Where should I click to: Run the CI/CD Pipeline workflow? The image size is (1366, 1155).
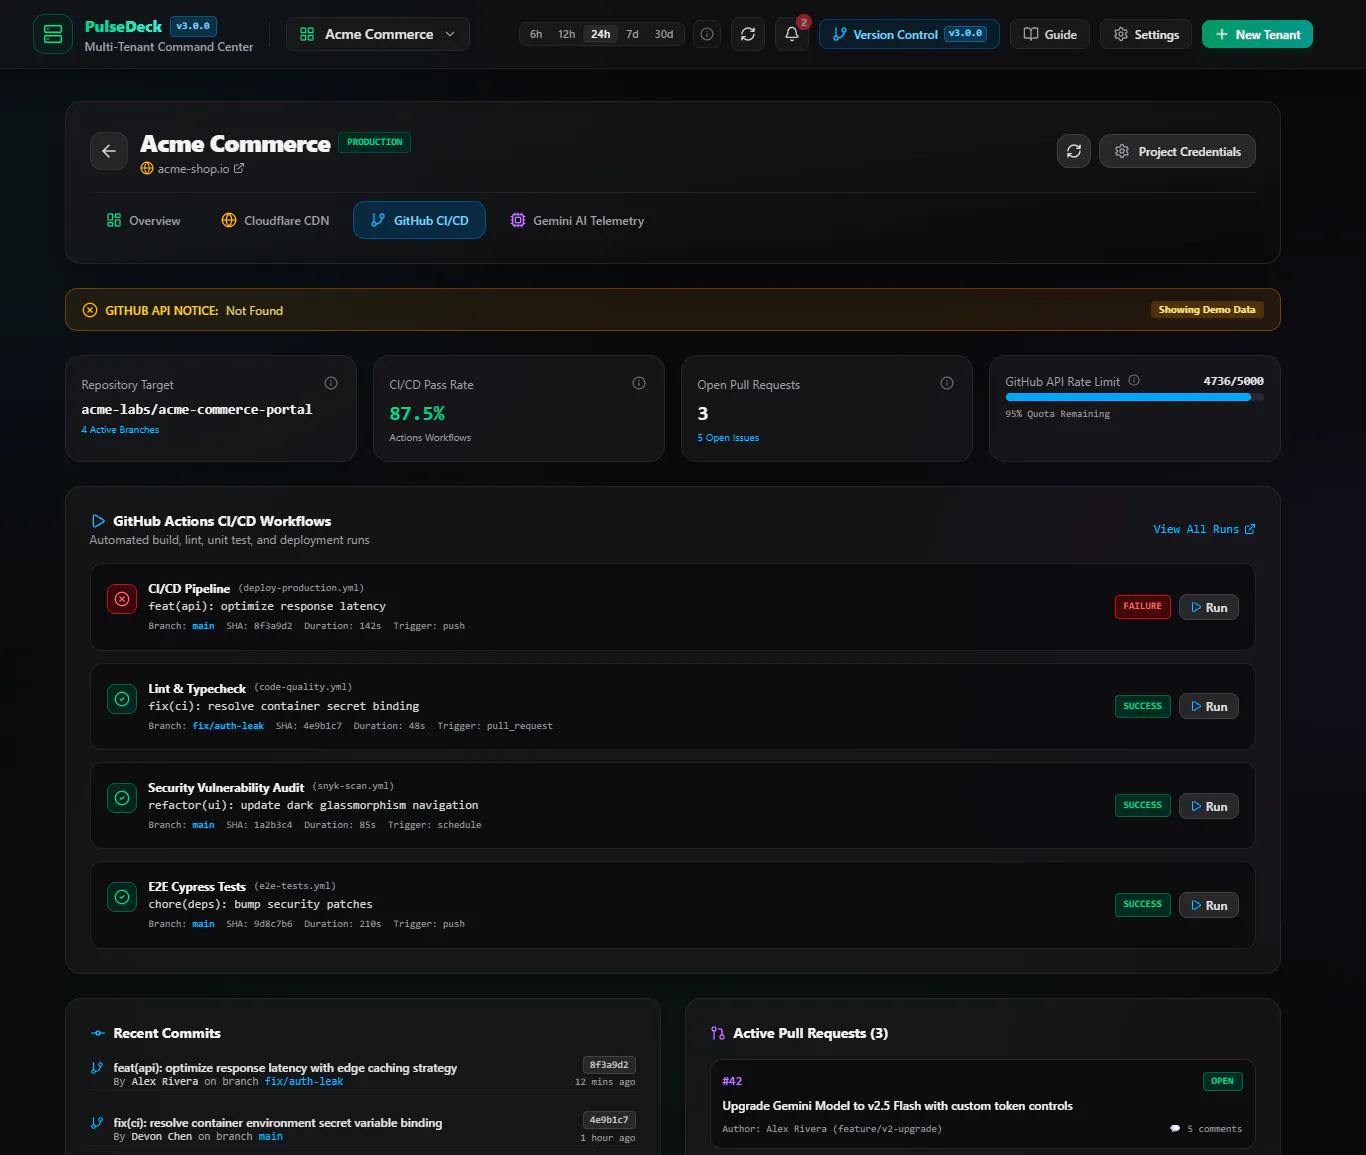click(x=1209, y=607)
